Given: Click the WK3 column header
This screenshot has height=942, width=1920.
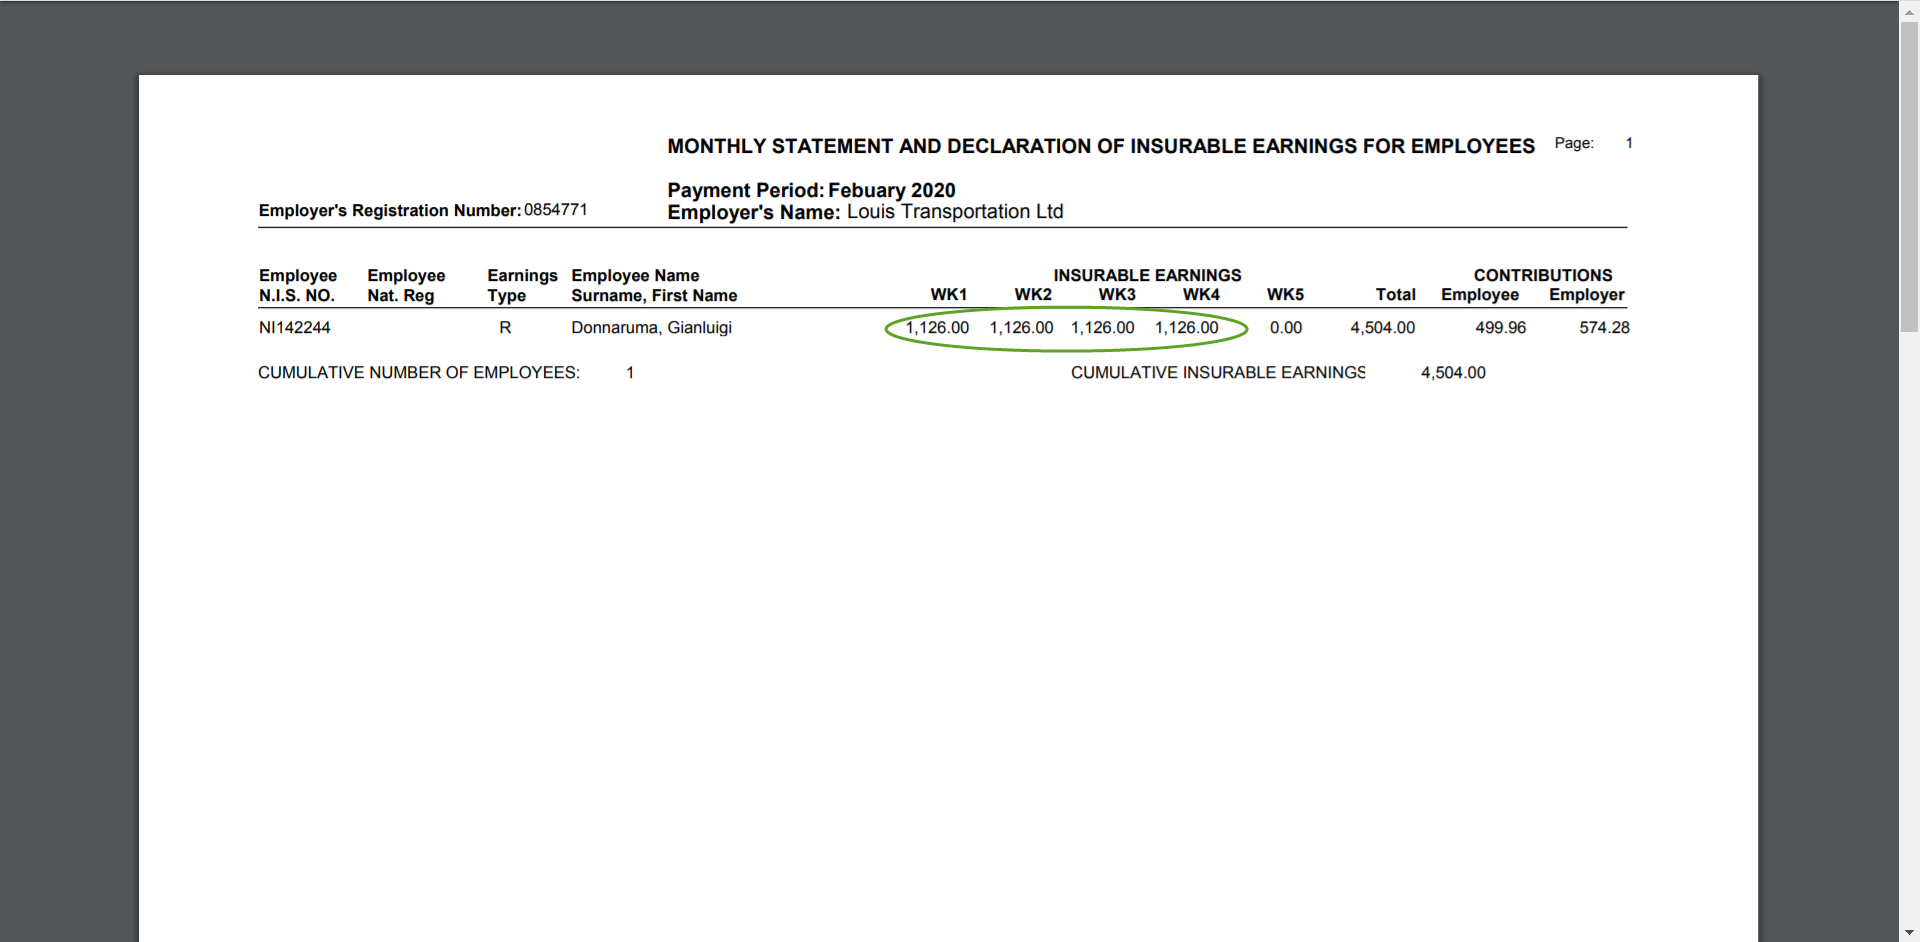Looking at the screenshot, I should [x=1116, y=294].
